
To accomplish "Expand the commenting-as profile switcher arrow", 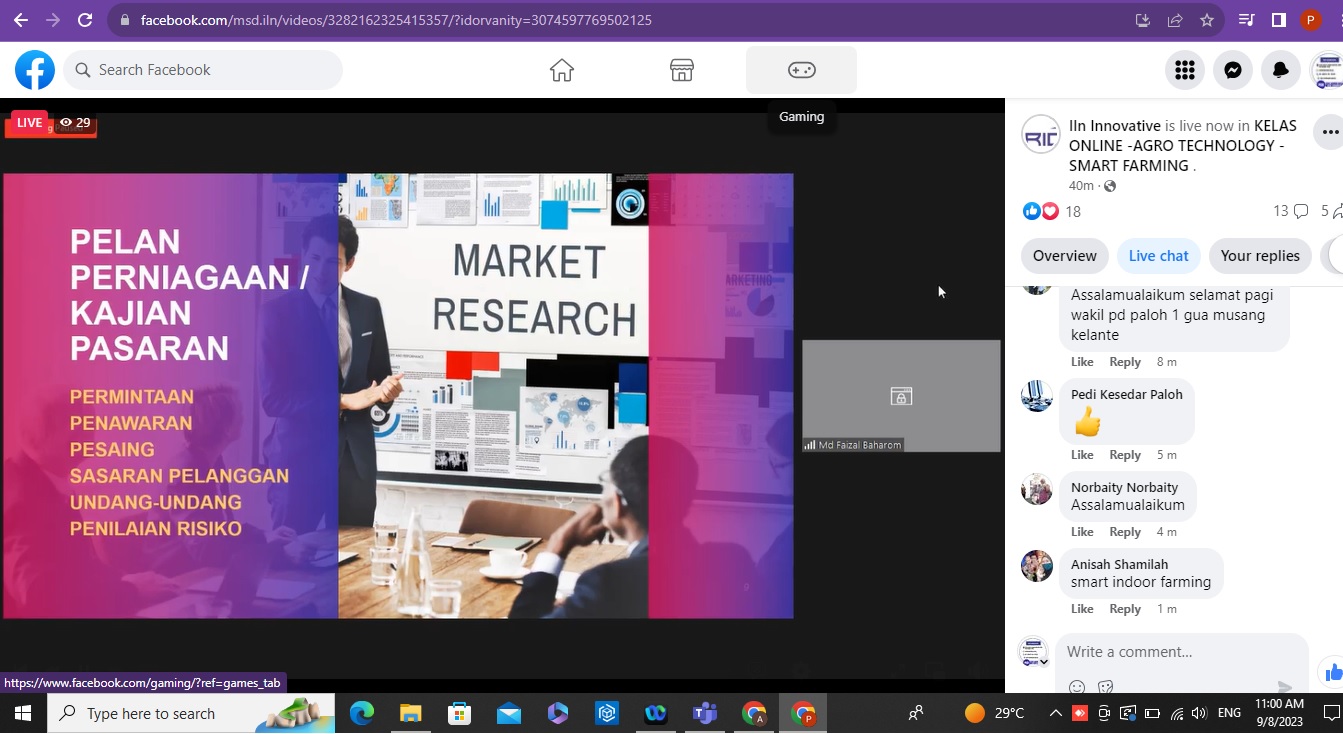I will click(1044, 661).
